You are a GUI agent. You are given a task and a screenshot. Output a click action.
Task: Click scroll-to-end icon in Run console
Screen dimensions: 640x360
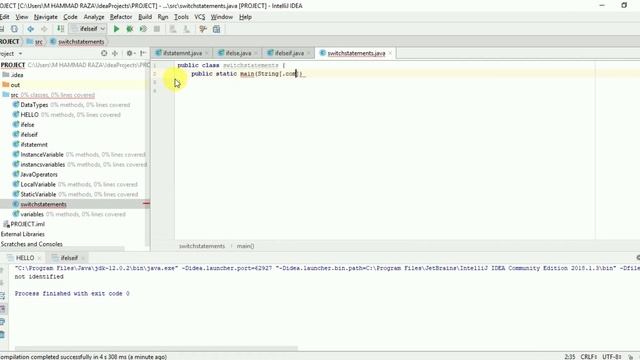[2, 309]
